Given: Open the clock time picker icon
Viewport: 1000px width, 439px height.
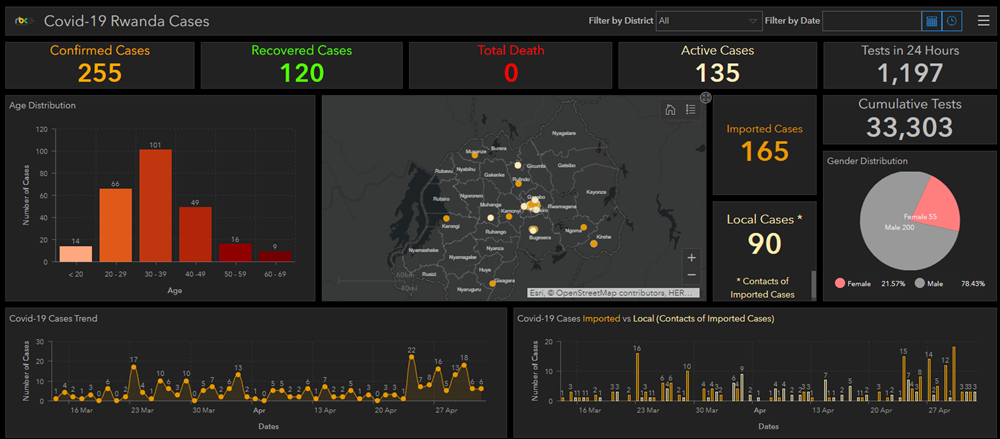Looking at the screenshot, I should [952, 21].
